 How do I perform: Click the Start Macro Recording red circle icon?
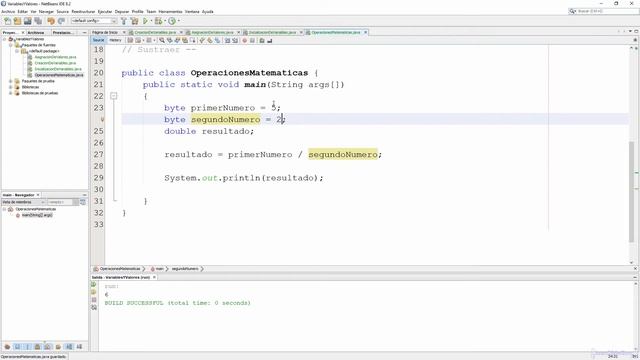pyautogui.click(x=245, y=40)
